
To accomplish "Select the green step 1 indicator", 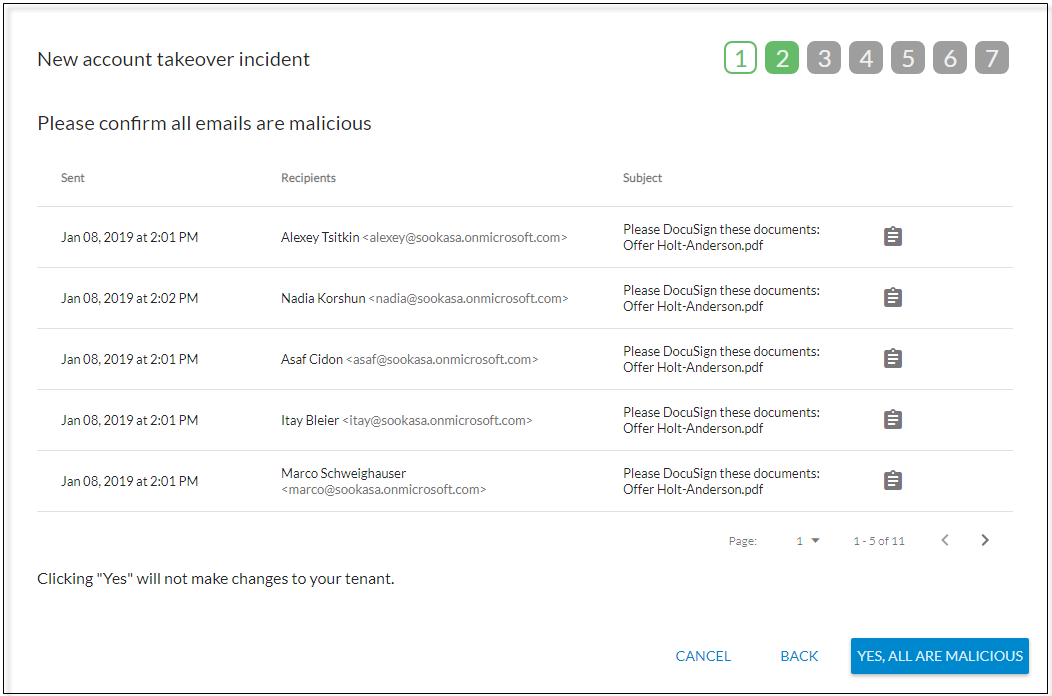I will pos(740,57).
